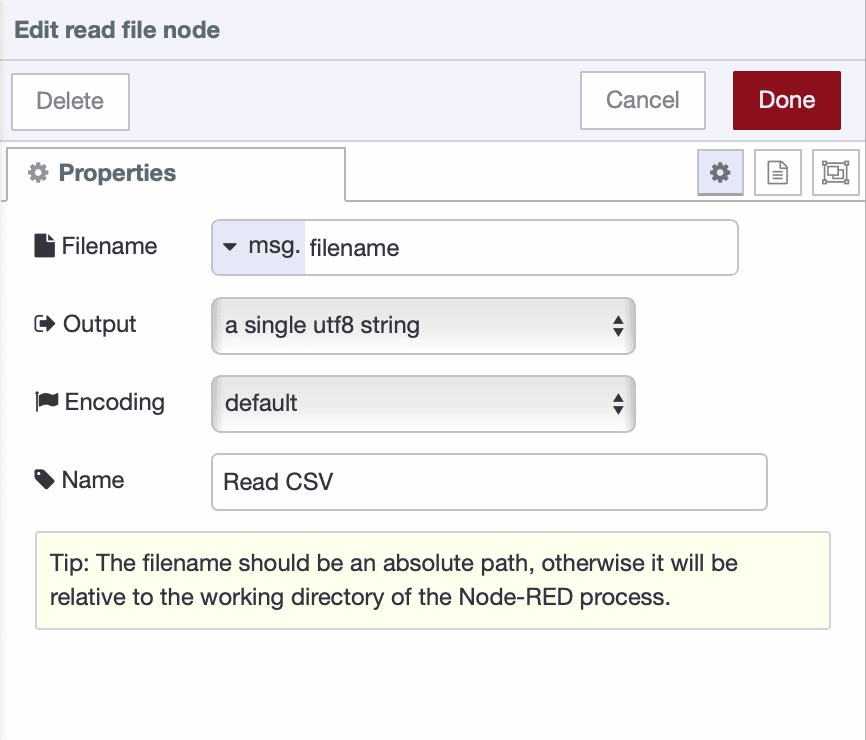Open the msg. type selector for Filename
This screenshot has height=740, width=866.
tap(258, 247)
